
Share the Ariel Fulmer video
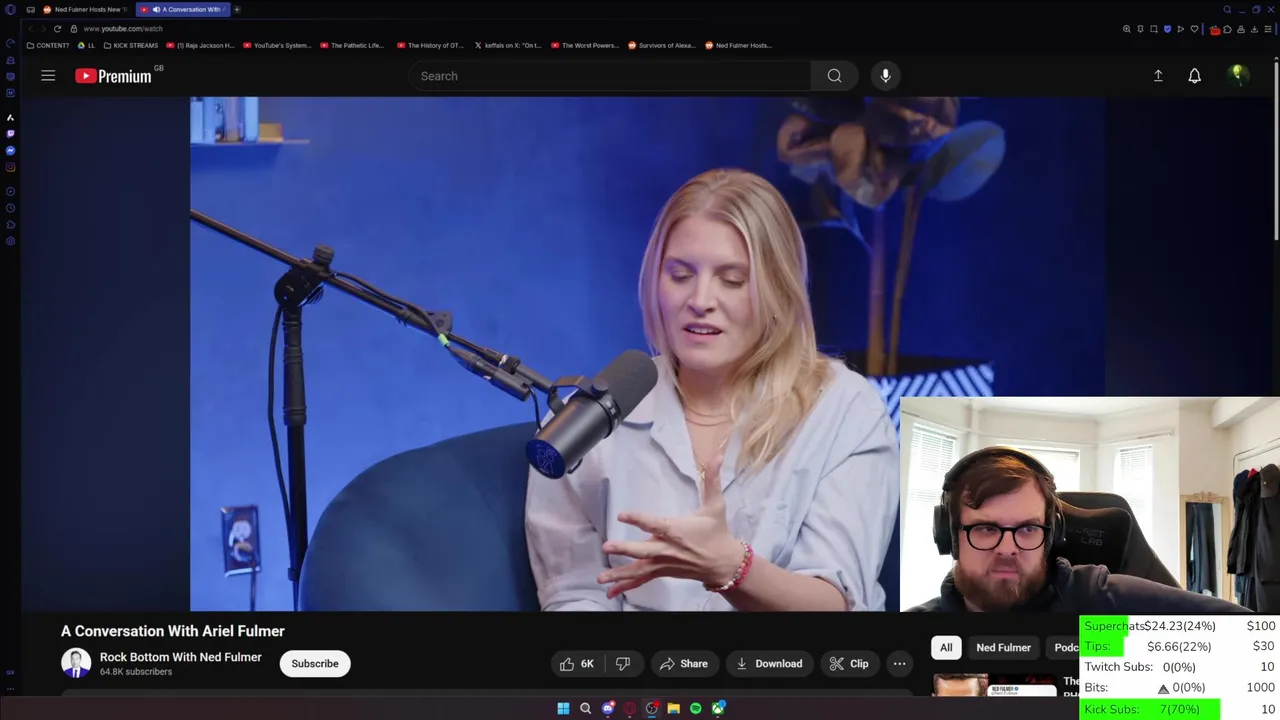coord(683,664)
